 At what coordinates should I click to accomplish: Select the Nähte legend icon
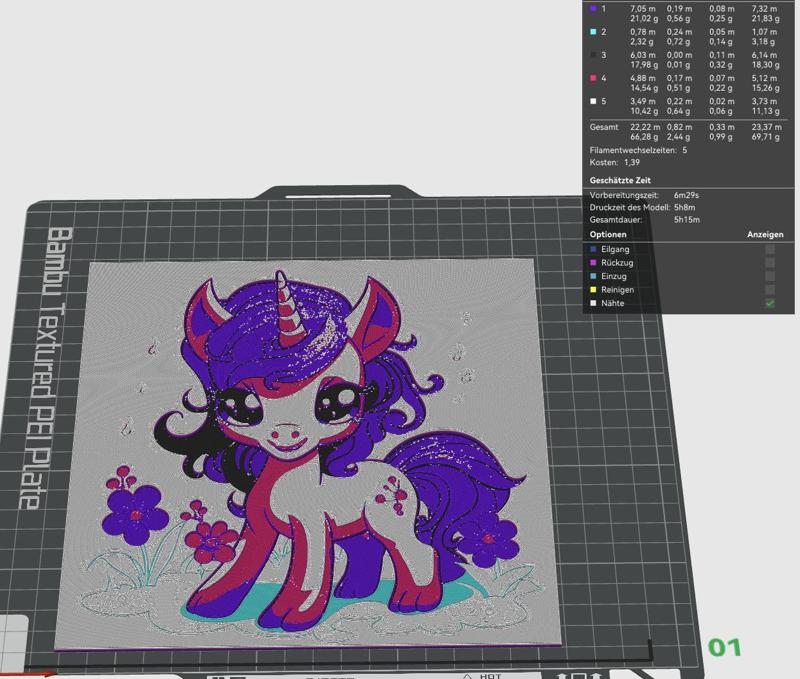tap(594, 302)
